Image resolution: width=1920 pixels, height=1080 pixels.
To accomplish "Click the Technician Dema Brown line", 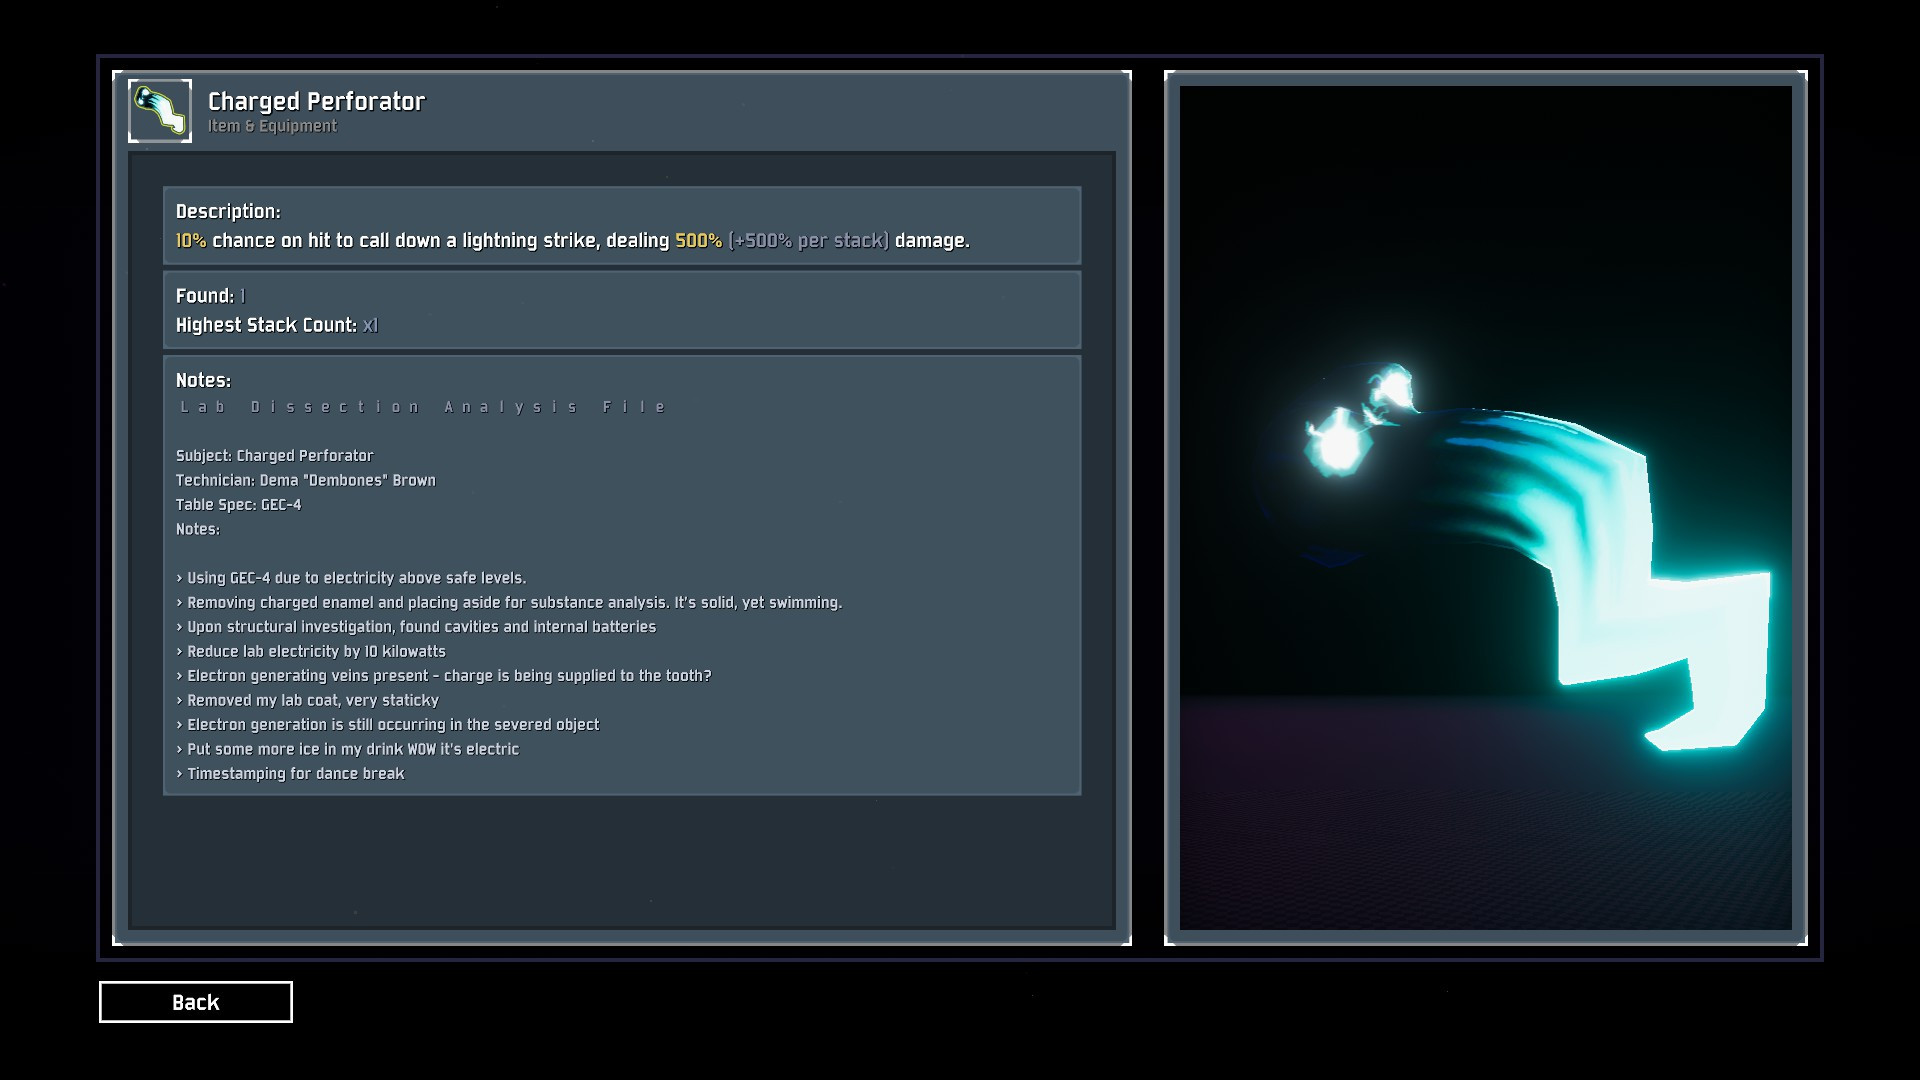I will pyautogui.click(x=306, y=480).
